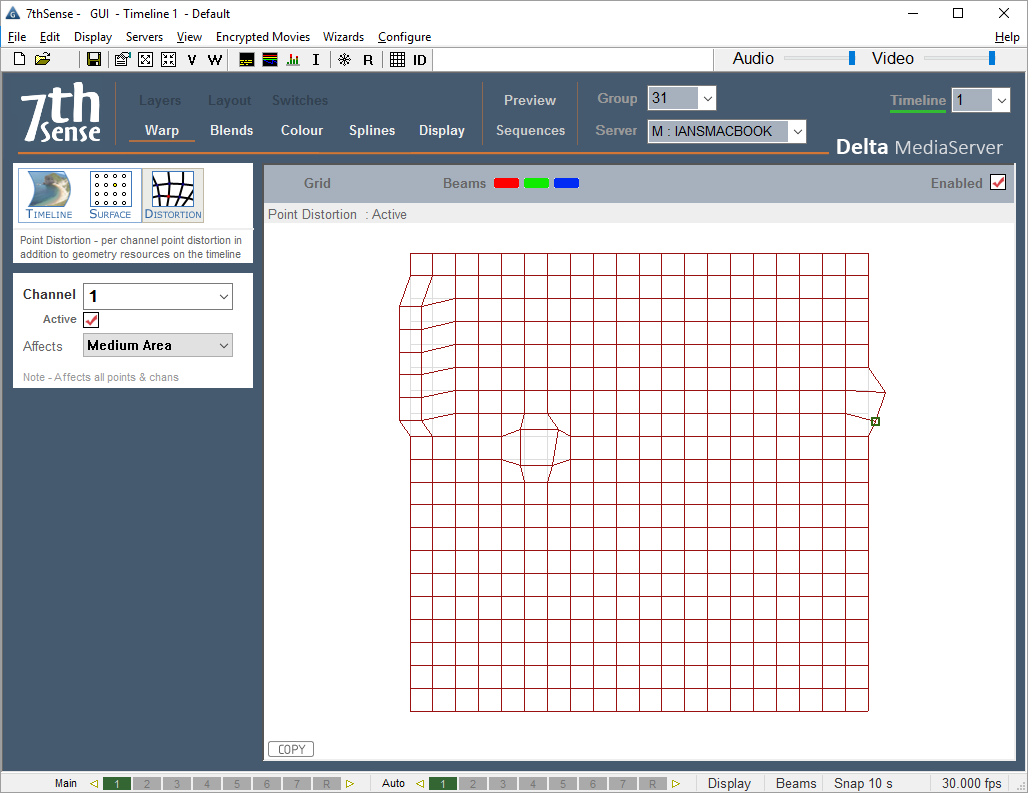Open the Configure menu
The image size is (1028, 793).
(405, 37)
